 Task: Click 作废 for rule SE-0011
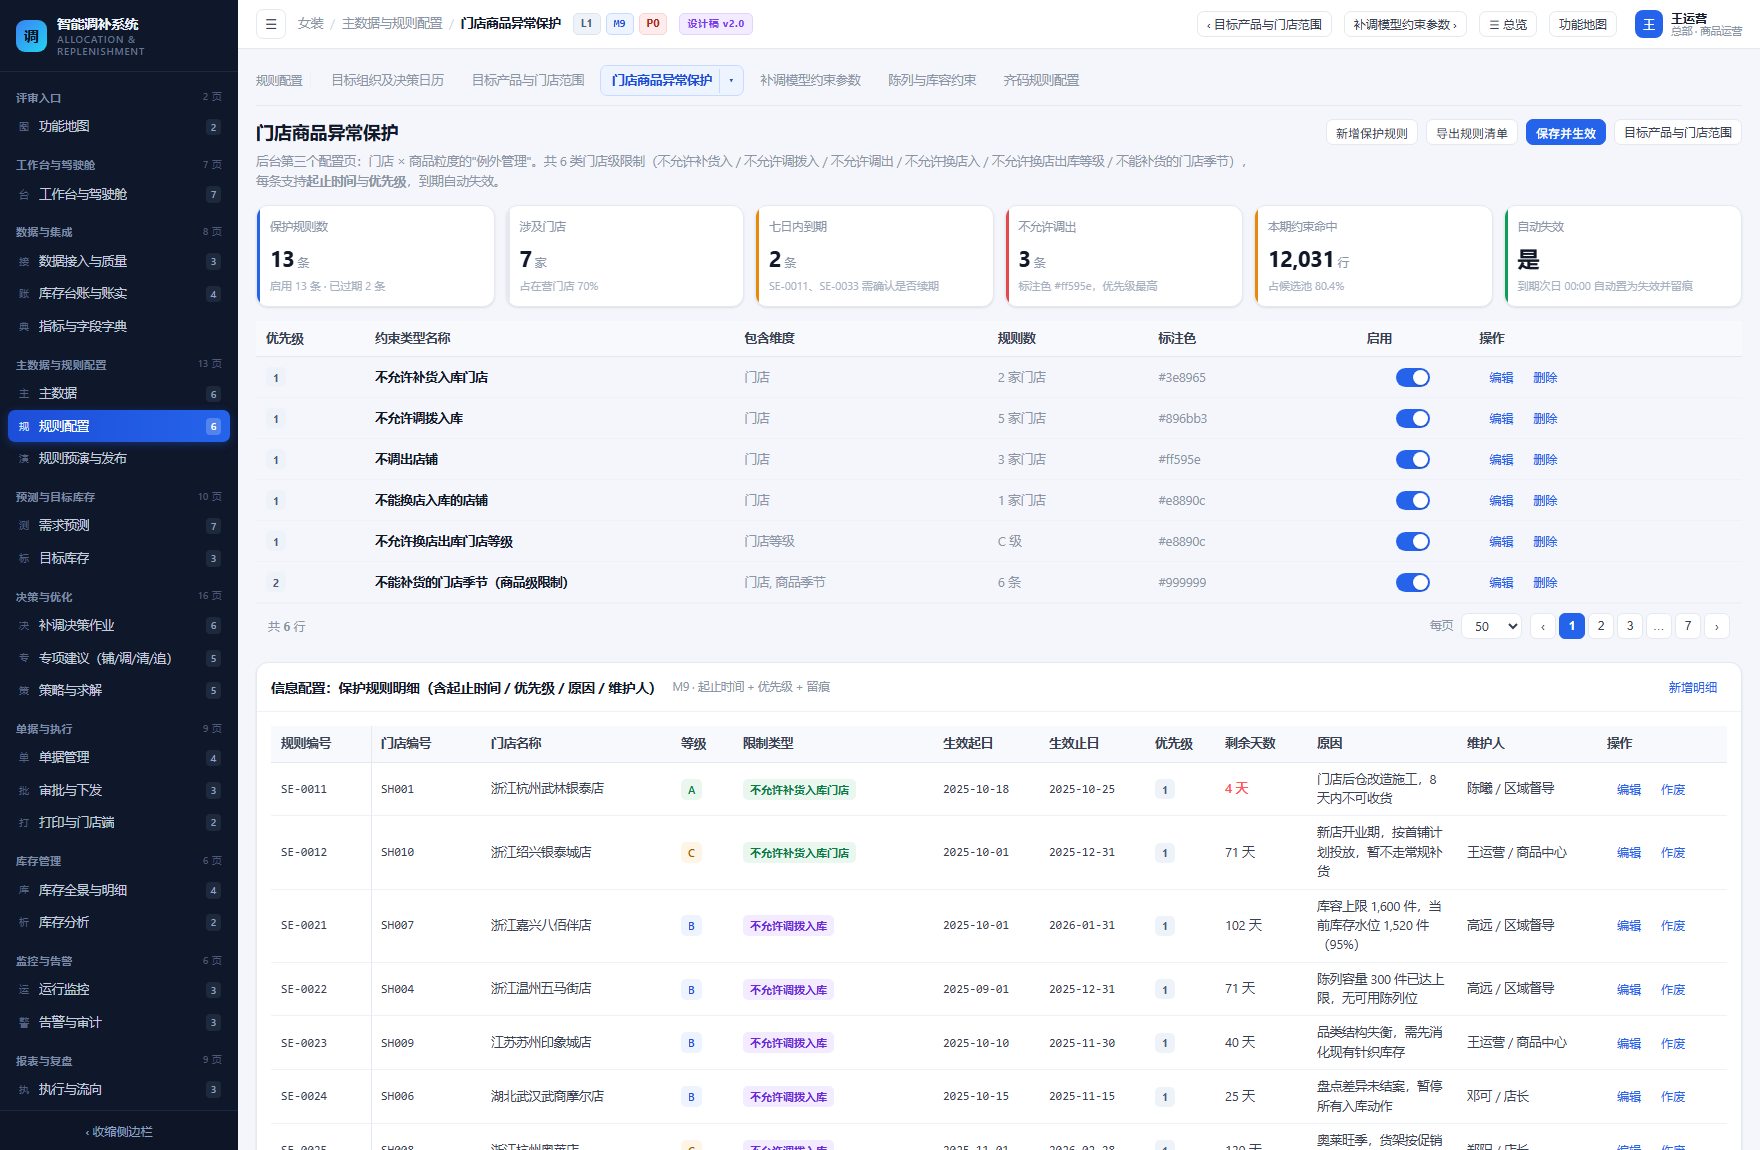pos(1673,790)
